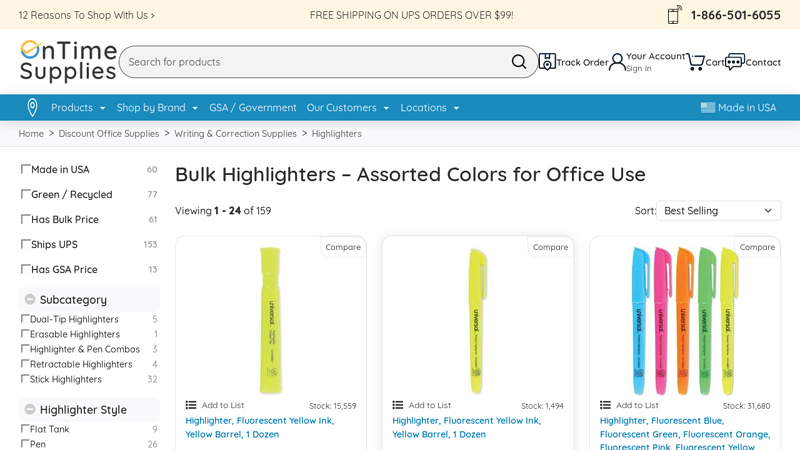Click the Sign In link
Viewport: 800px width, 450px height.
(x=639, y=68)
